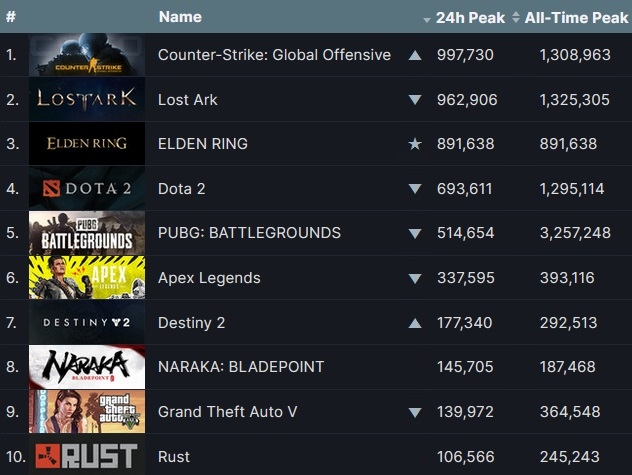Click the Rust game logo
Screen dimensions: 632x475
coord(86,456)
